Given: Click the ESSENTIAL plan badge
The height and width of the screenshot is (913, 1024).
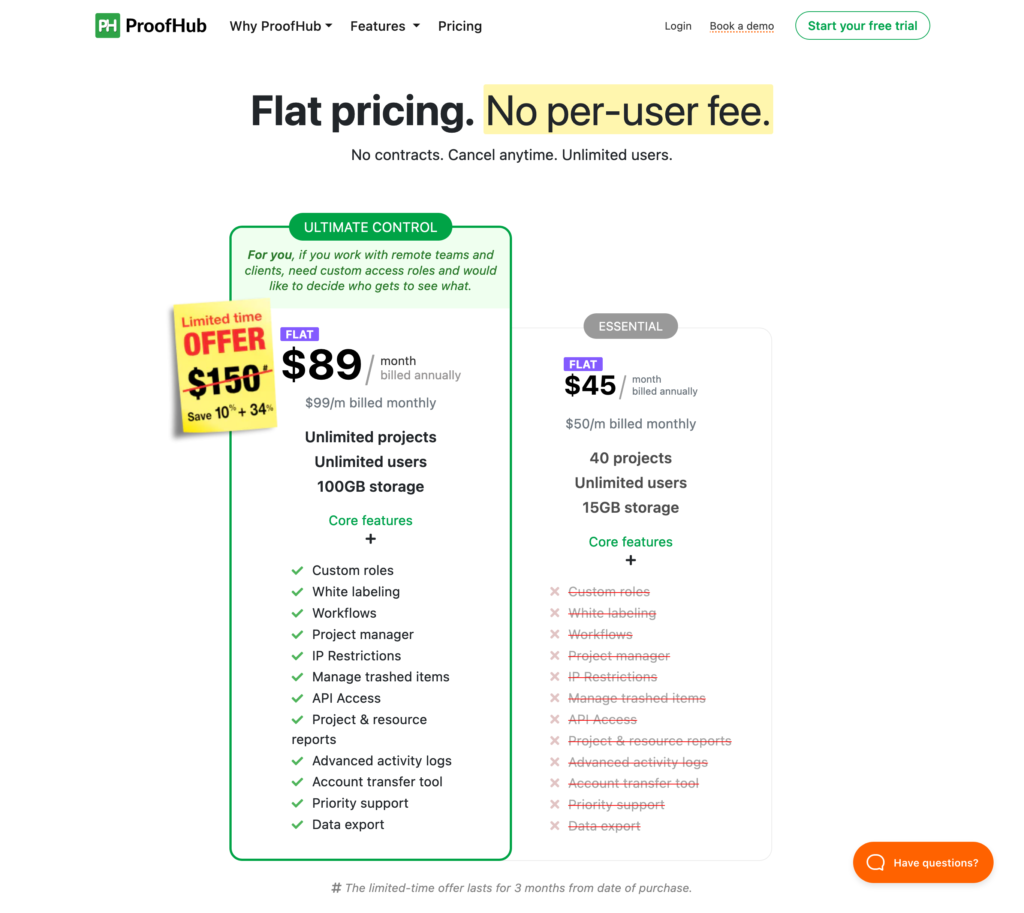Looking at the screenshot, I should pyautogui.click(x=630, y=326).
